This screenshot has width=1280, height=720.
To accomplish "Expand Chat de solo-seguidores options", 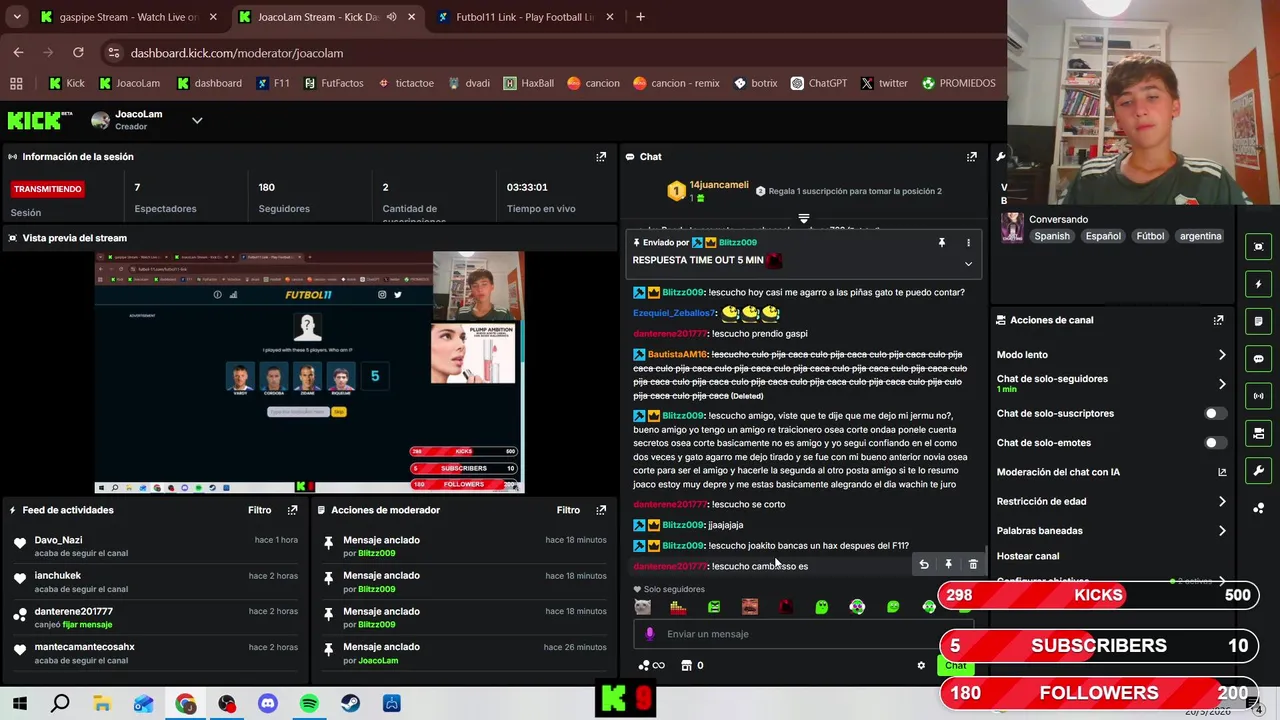I will click(x=1221, y=384).
